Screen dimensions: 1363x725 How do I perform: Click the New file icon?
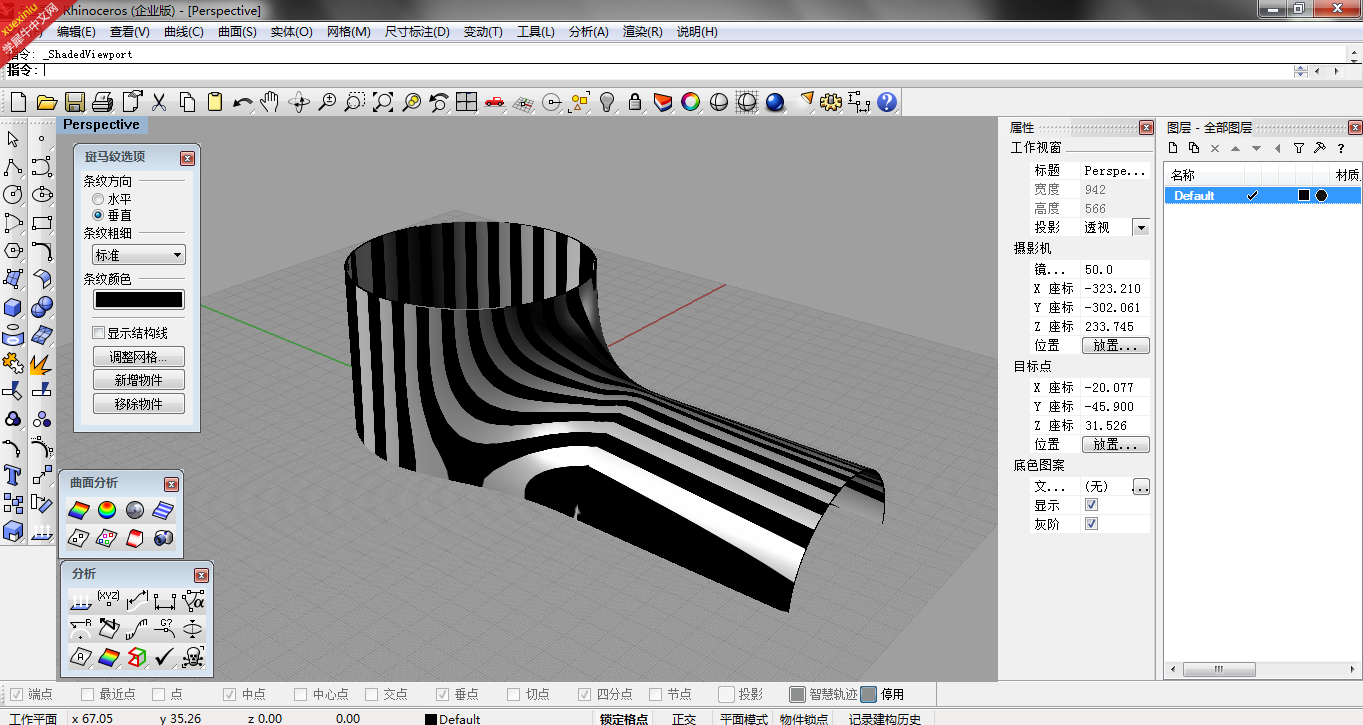point(18,102)
